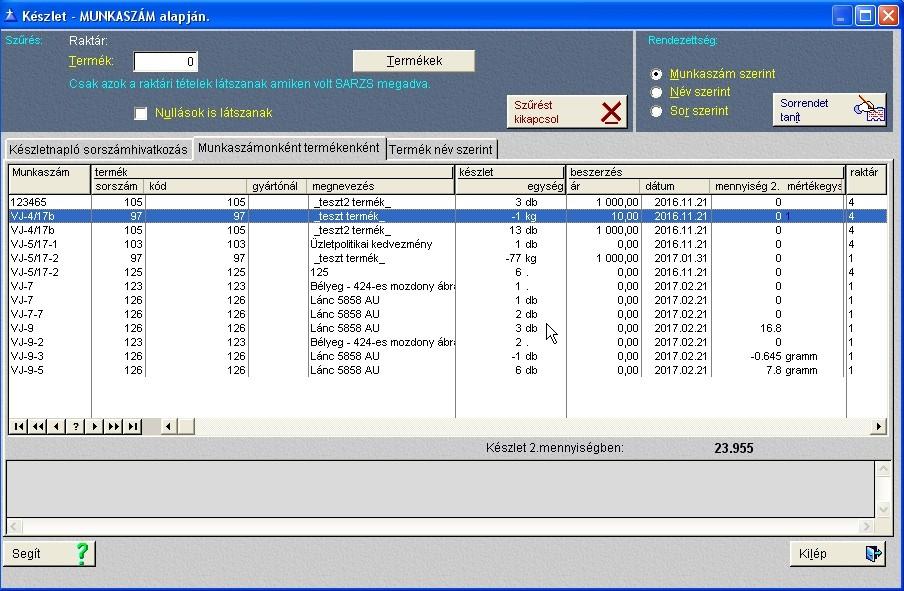Maximize the Készlet window

(865, 15)
